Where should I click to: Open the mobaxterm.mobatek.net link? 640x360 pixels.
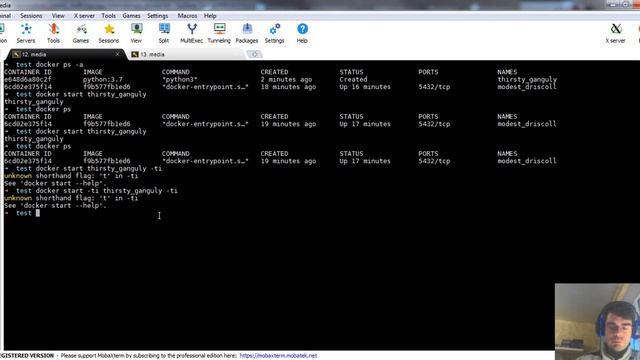[278, 356]
